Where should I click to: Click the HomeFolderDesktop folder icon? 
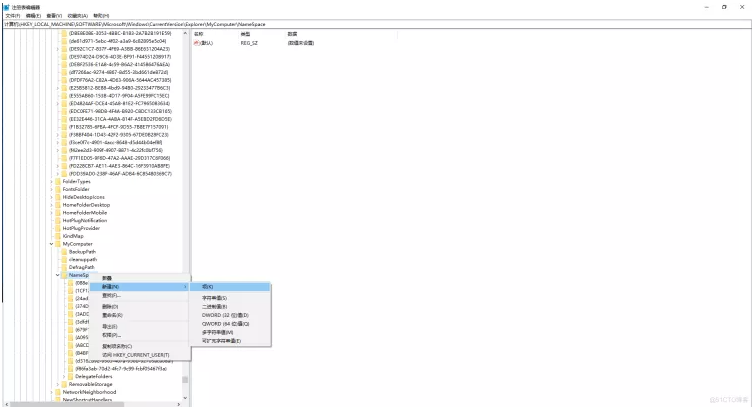[58, 205]
